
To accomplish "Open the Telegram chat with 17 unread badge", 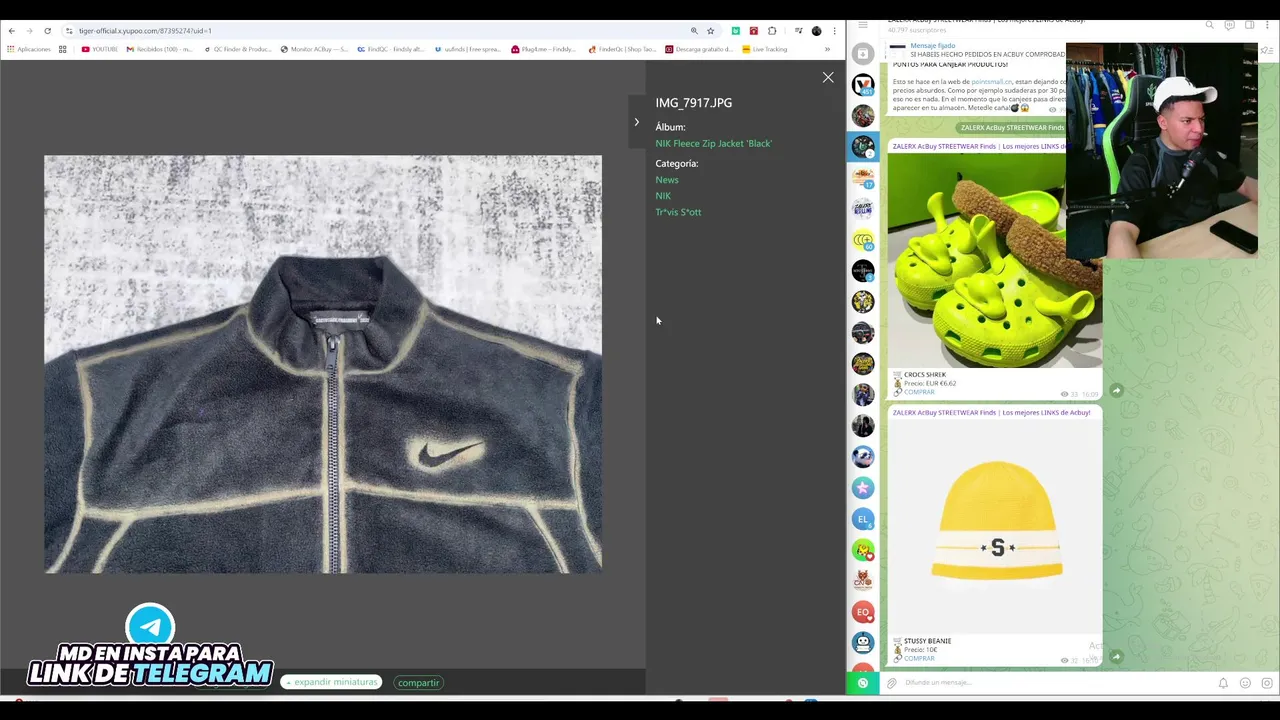I will pos(863,178).
